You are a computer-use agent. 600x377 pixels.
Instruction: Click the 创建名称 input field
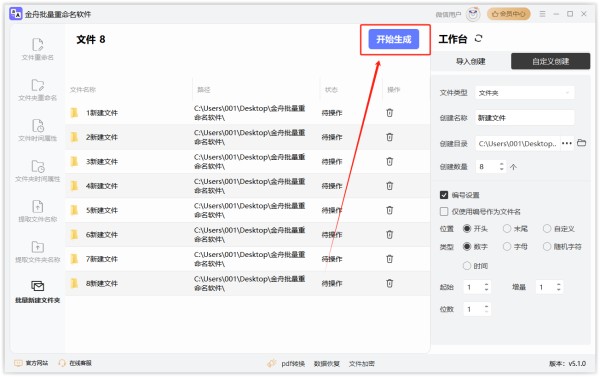tap(525, 118)
